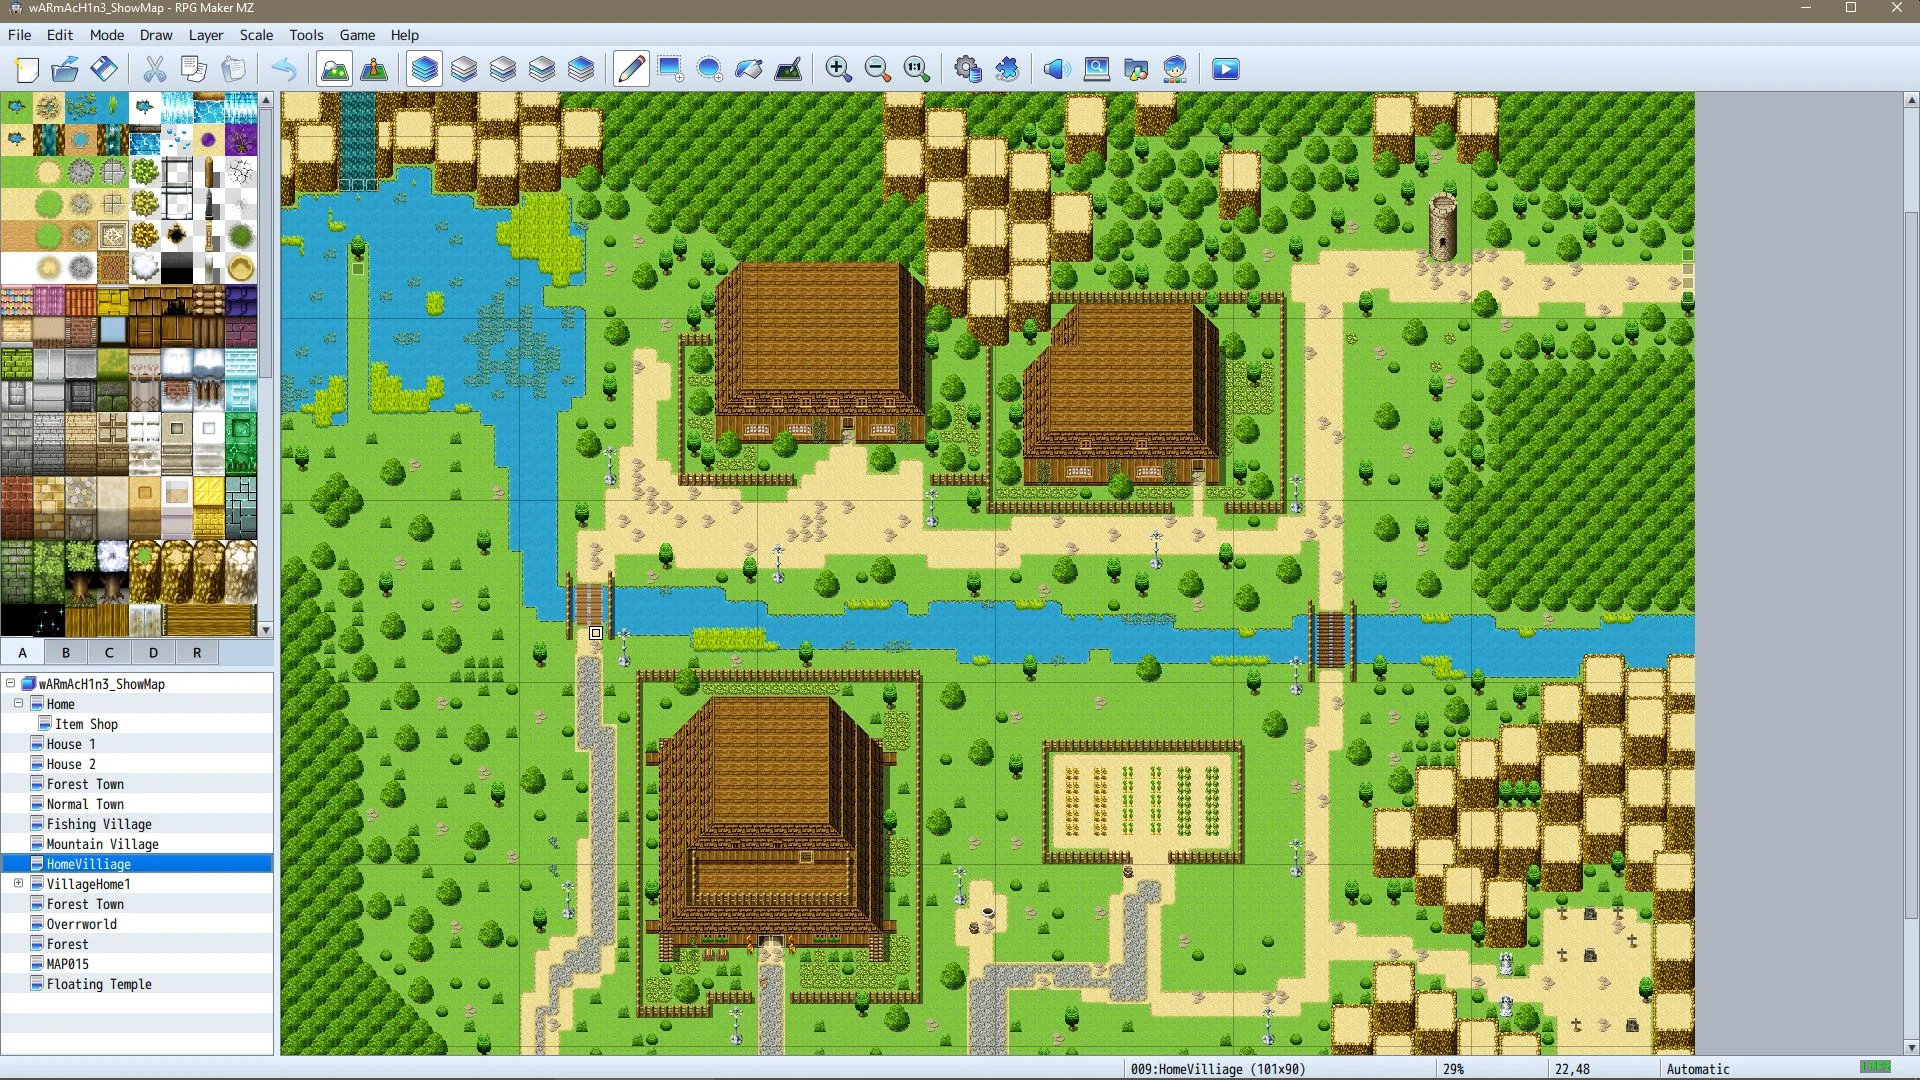Open the Resource Manager icon

pyautogui.click(x=1136, y=69)
